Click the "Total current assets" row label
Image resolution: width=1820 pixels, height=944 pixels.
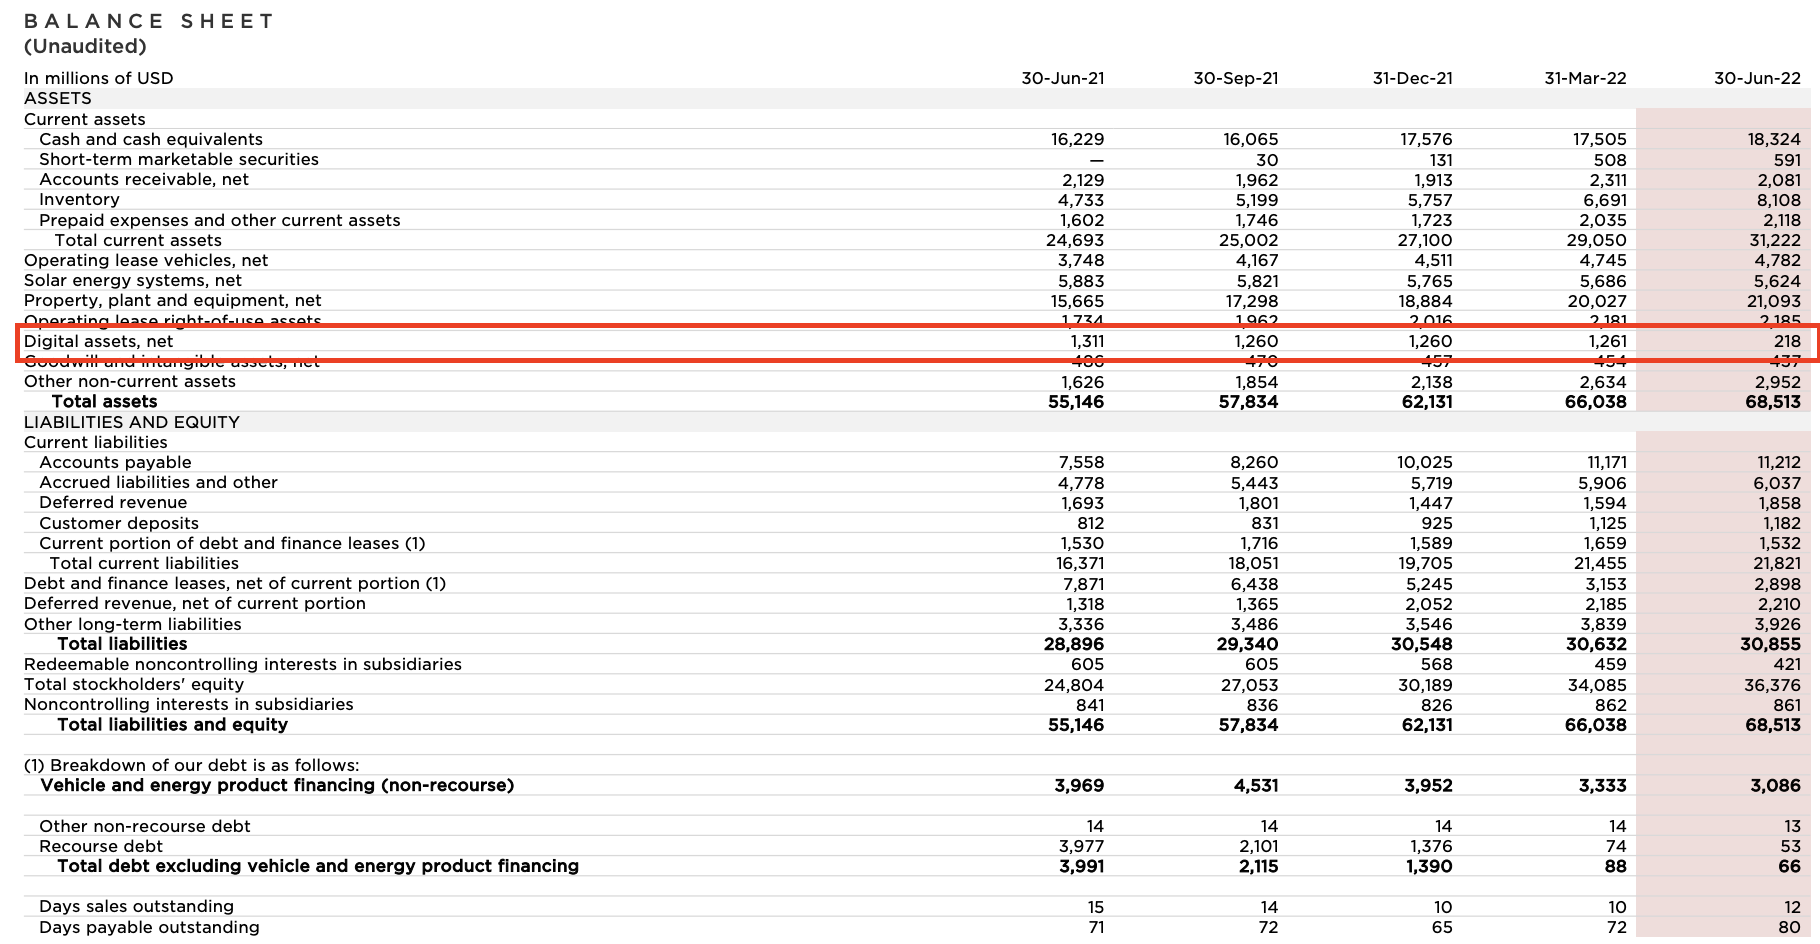(x=138, y=240)
